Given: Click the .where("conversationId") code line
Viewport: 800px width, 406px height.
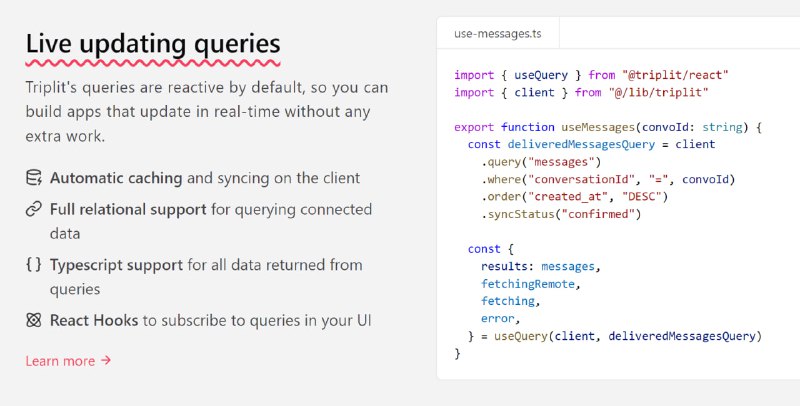Looking at the screenshot, I should click(608, 180).
